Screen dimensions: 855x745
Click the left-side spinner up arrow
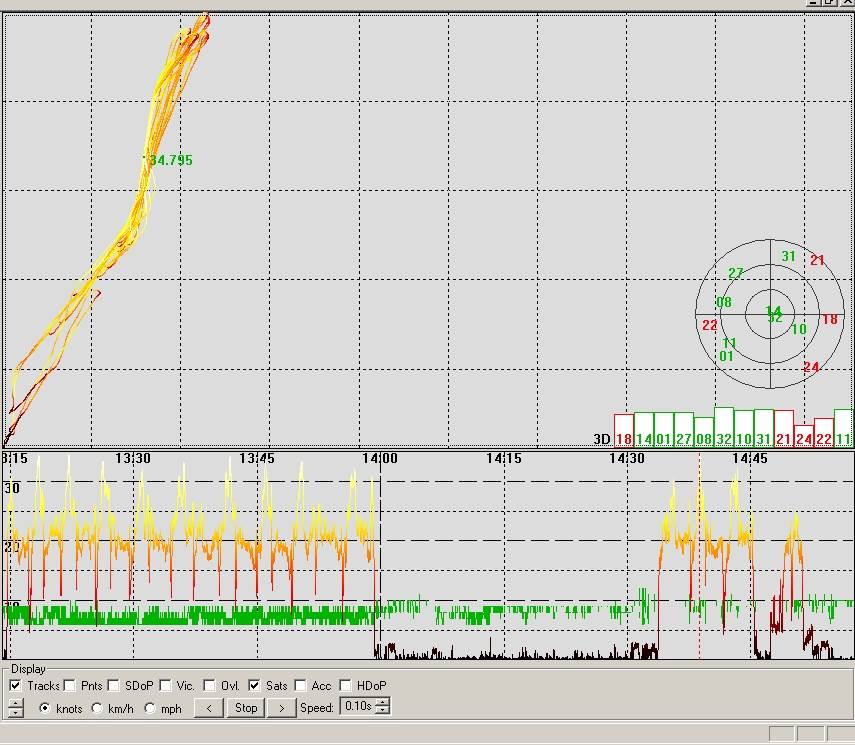(x=15, y=703)
